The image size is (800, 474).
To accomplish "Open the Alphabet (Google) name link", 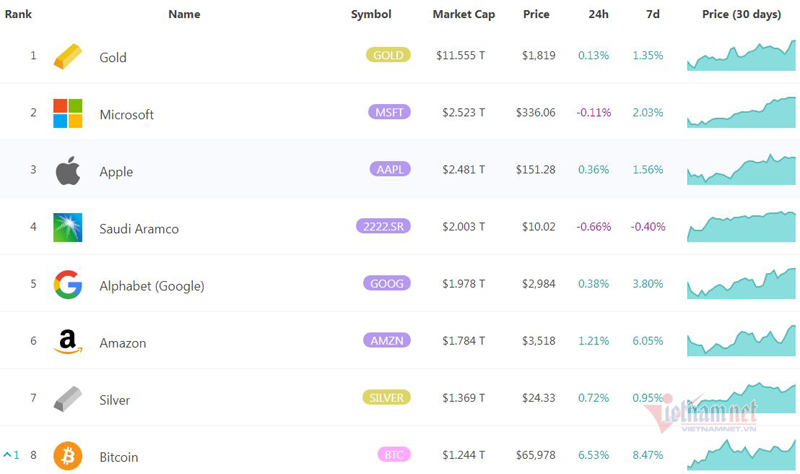I will click(x=152, y=286).
